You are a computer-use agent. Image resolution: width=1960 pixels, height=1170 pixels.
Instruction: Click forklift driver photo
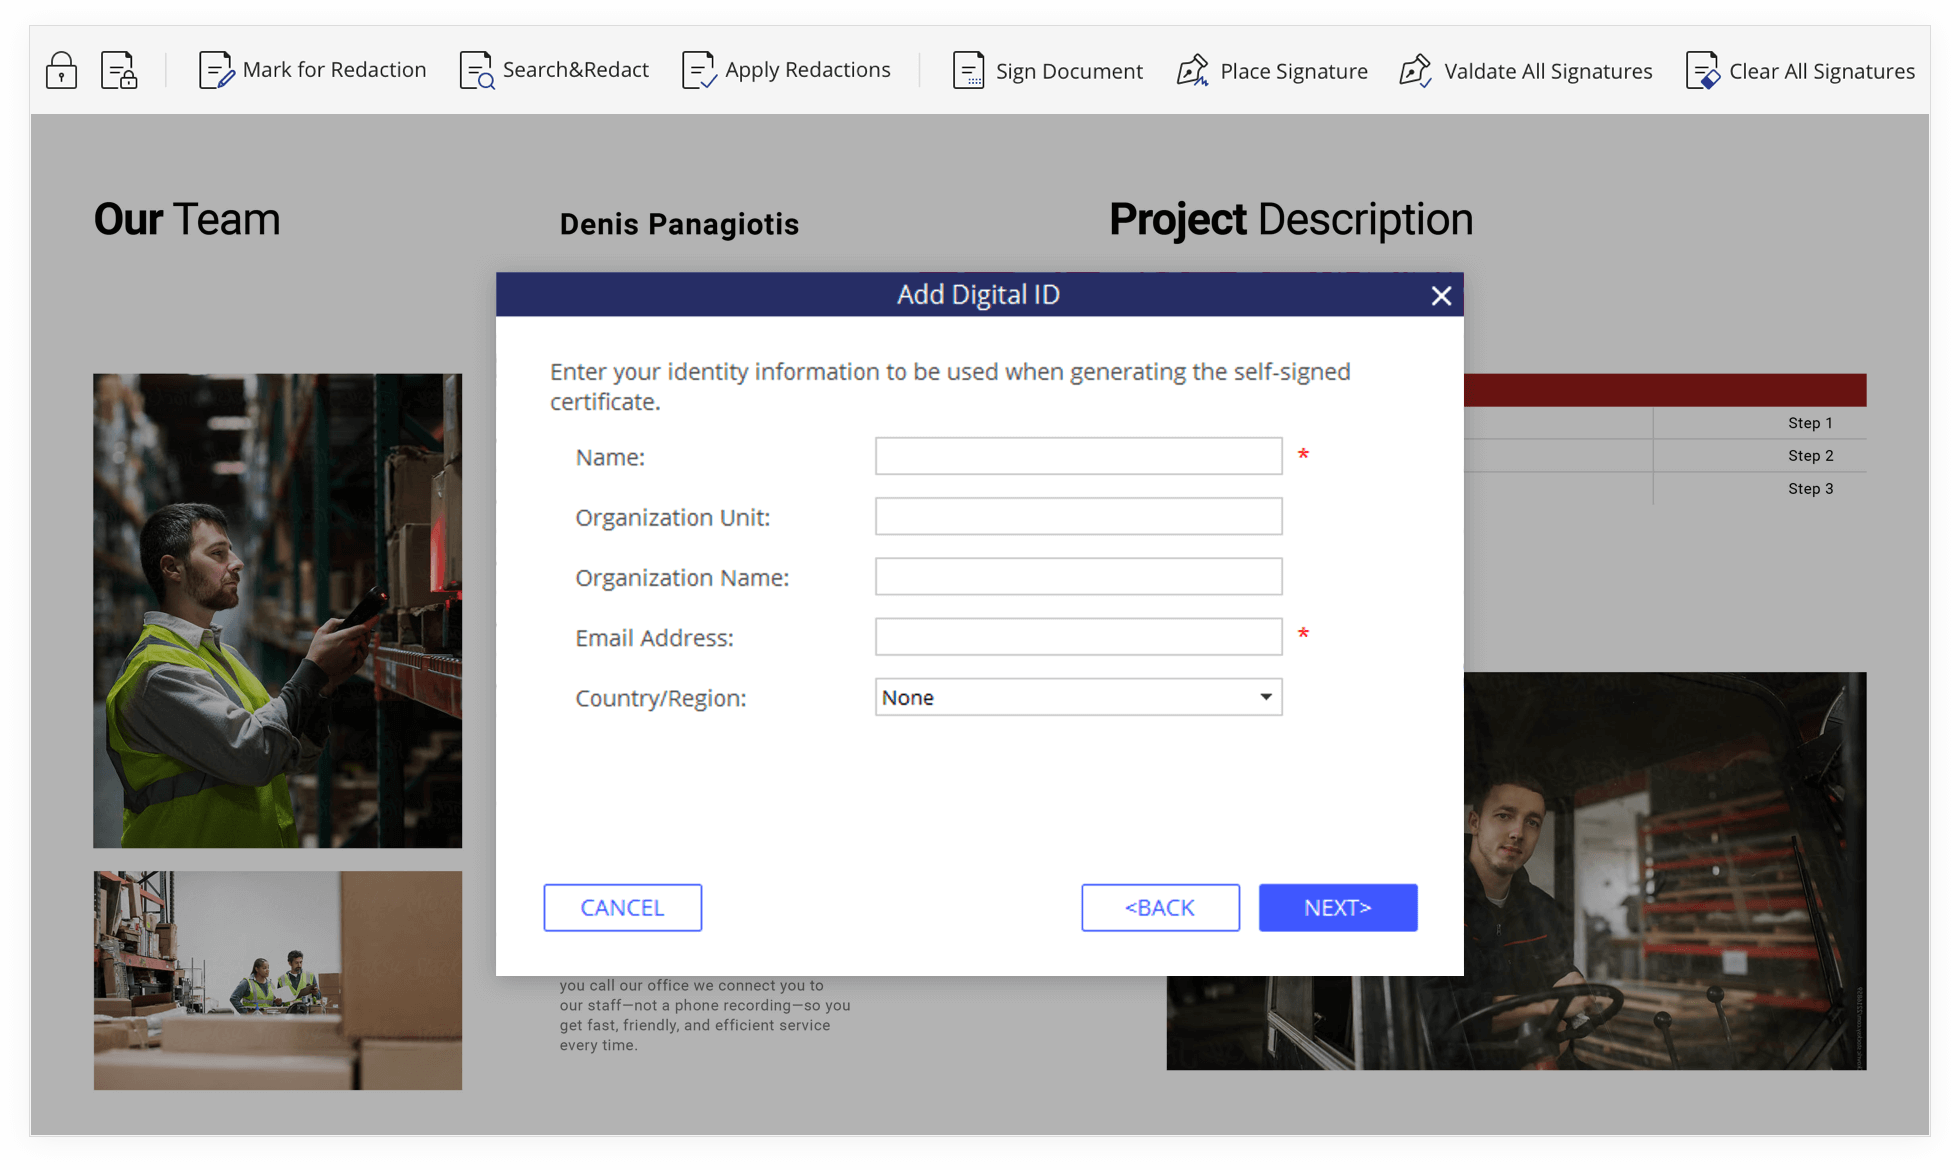[1665, 871]
